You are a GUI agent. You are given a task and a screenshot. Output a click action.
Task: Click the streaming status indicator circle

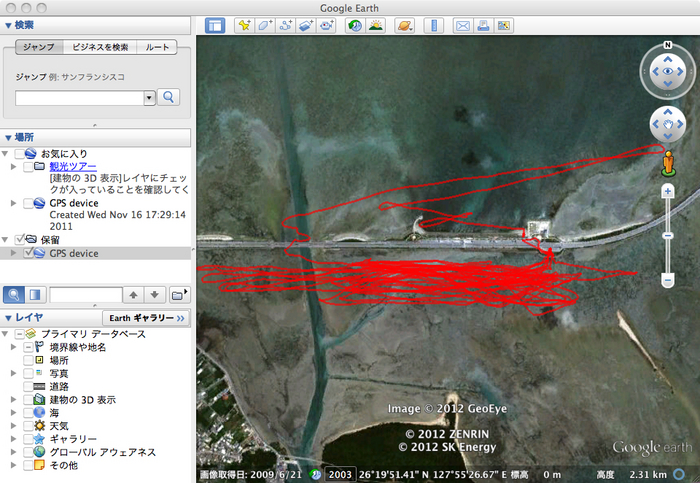679,475
